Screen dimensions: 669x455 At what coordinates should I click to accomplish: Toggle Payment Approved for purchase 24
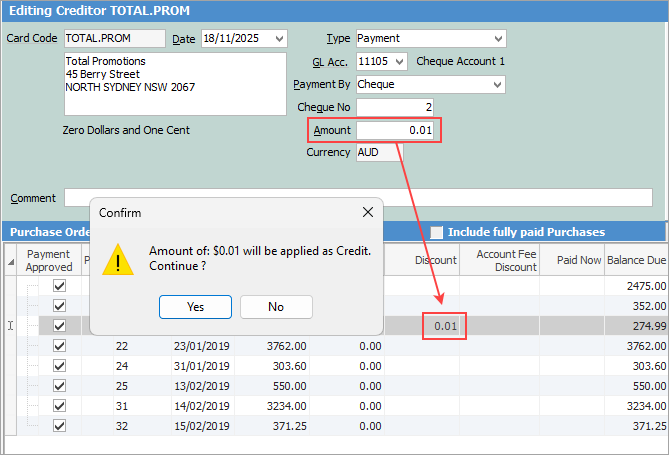[x=59, y=366]
